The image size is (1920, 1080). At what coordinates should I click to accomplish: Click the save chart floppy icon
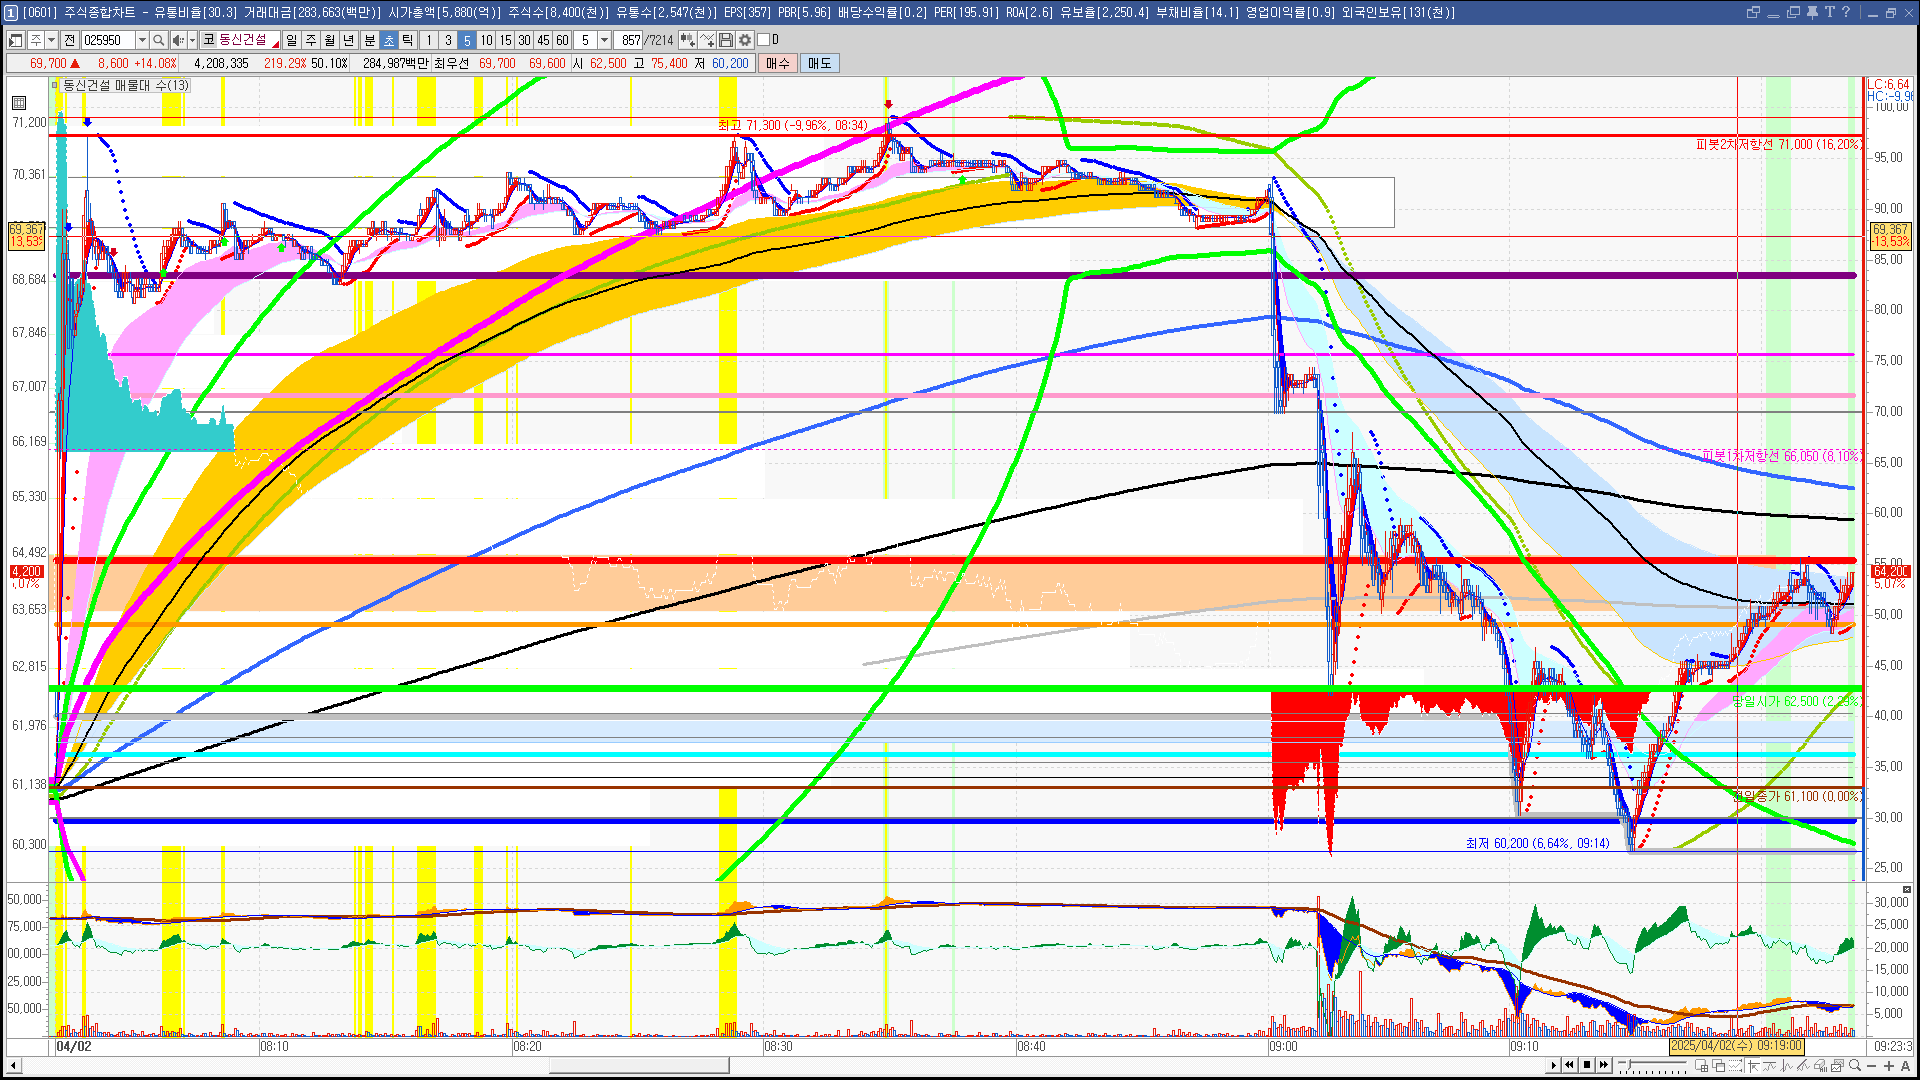(x=726, y=40)
